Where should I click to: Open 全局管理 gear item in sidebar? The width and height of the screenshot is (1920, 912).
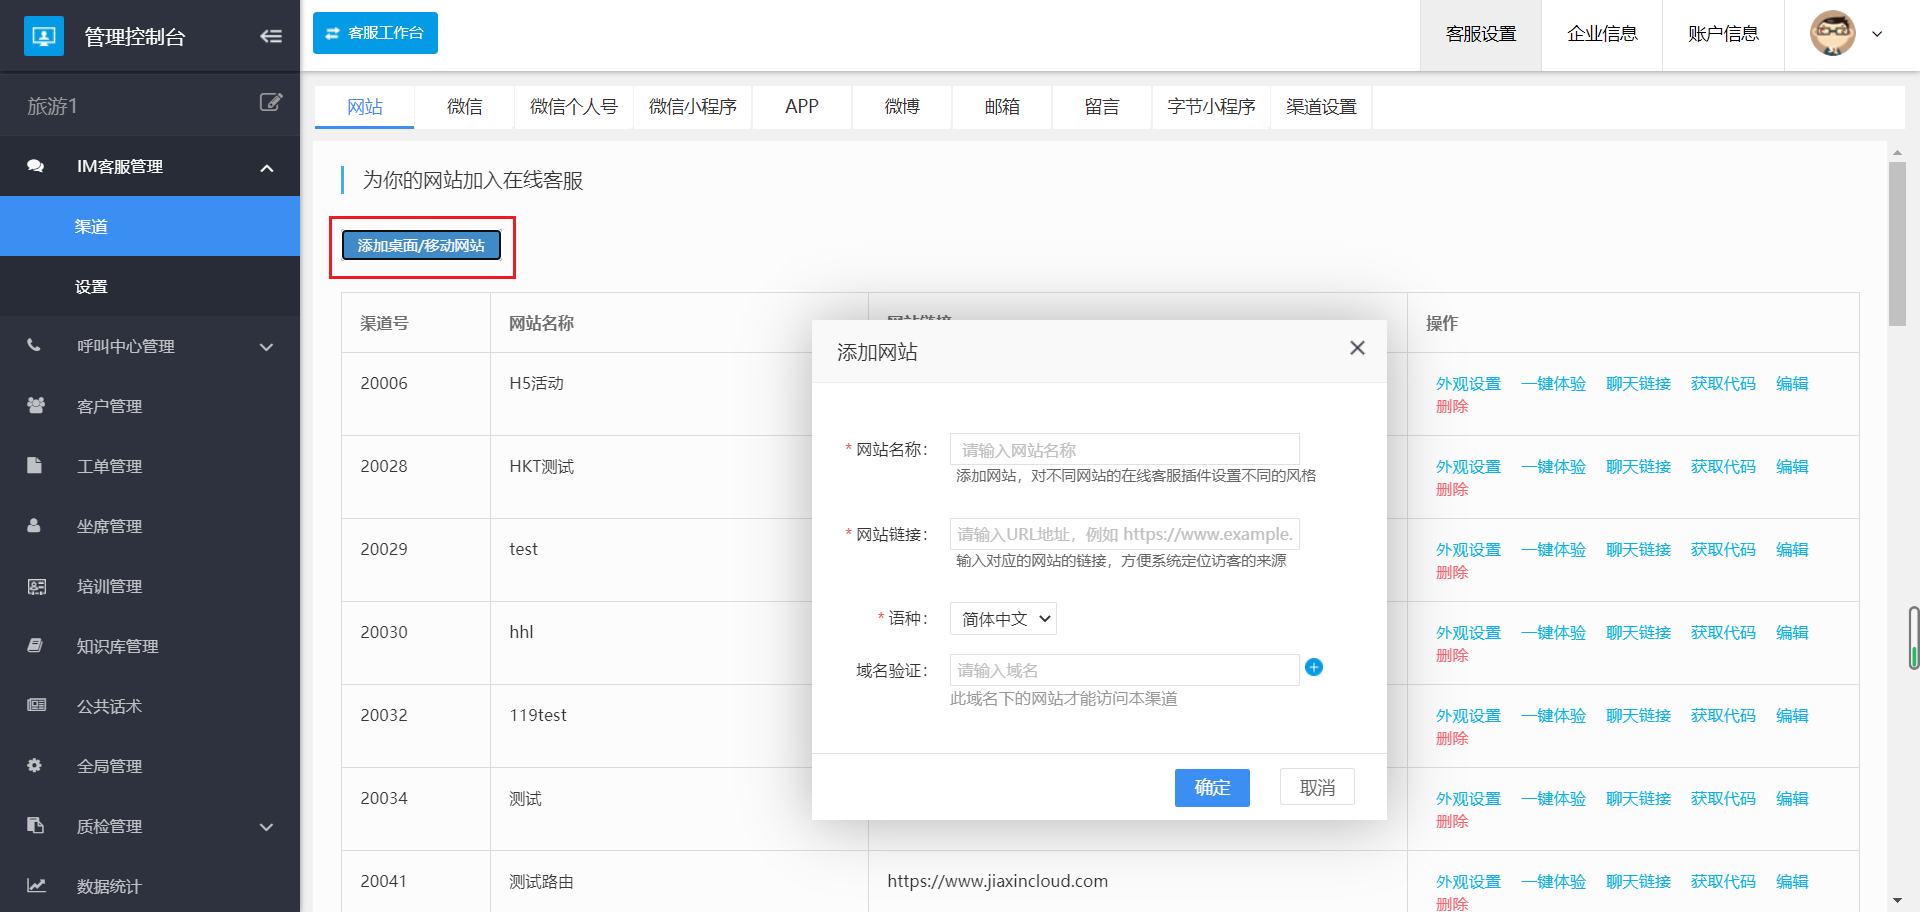tap(110, 766)
